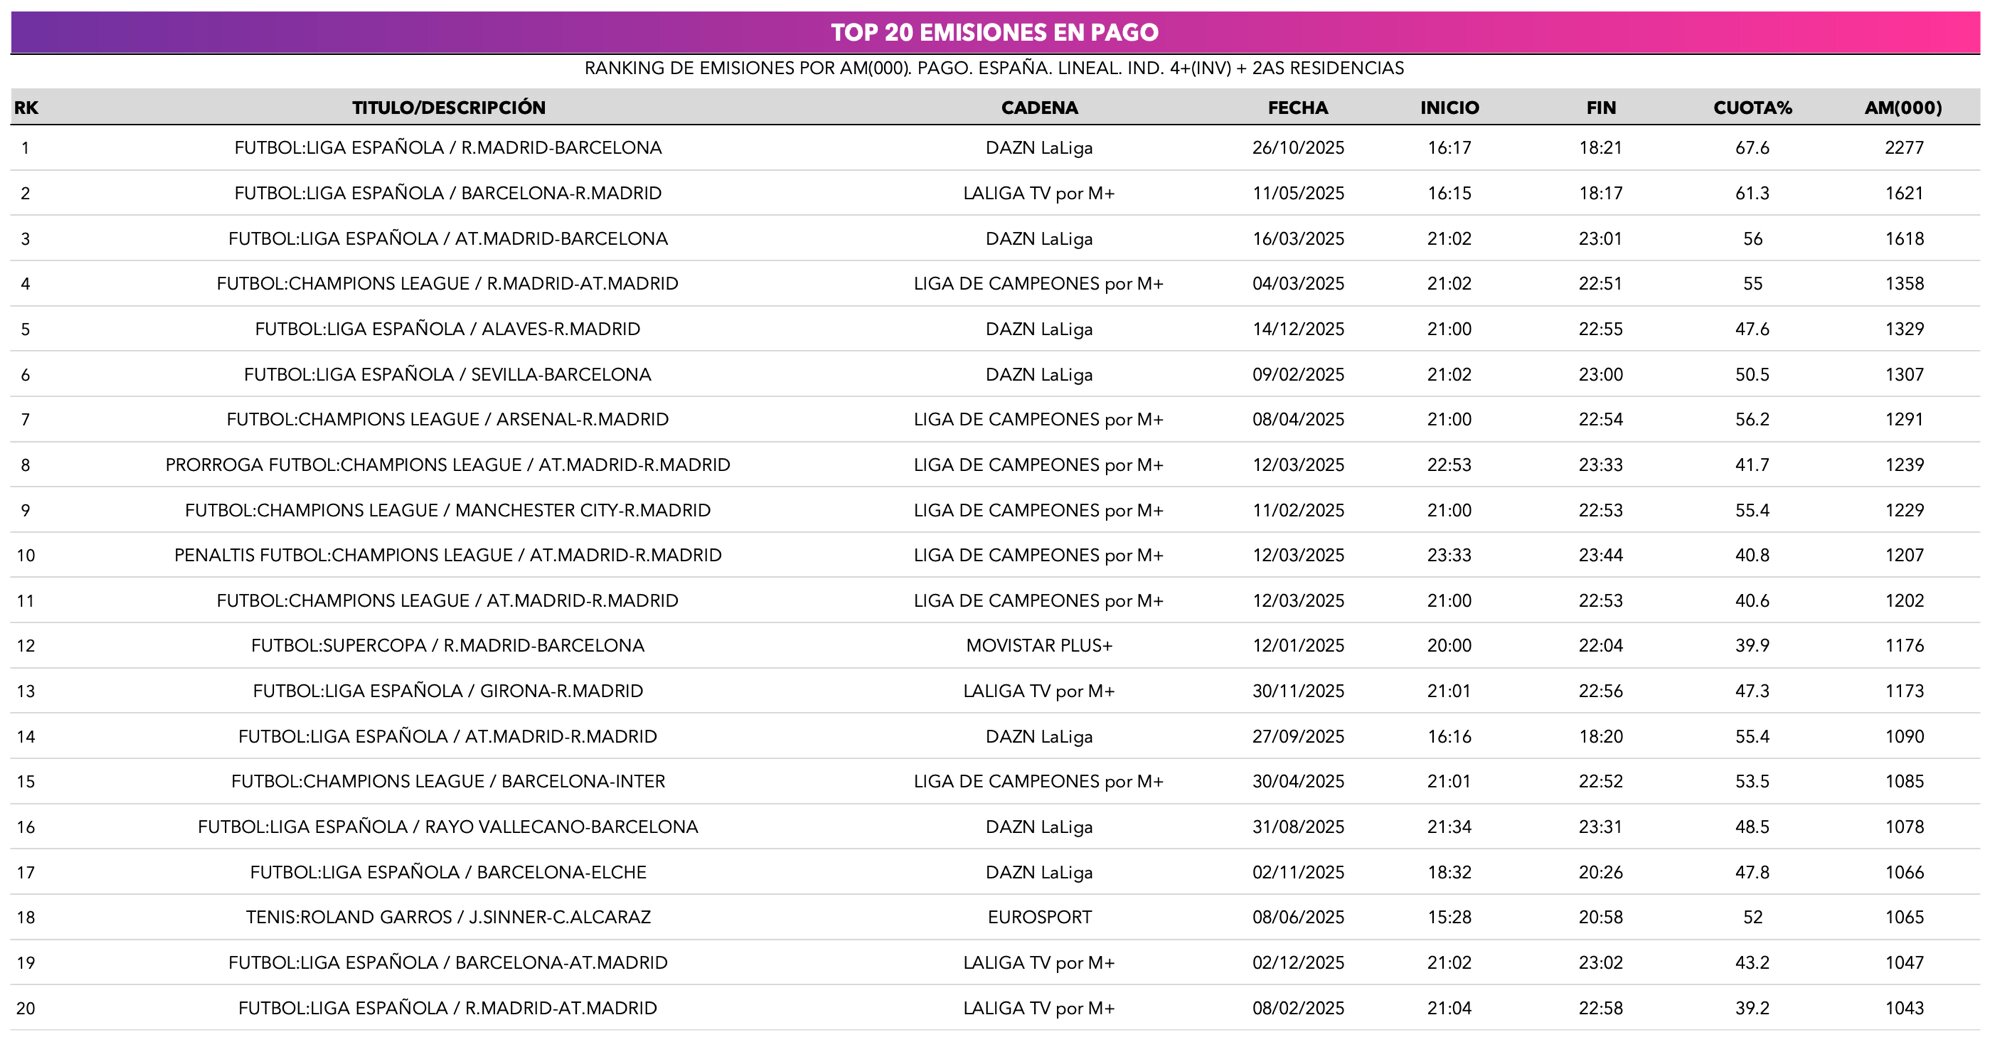Click the AM(000) column header
Screen dimensions: 2000x1050
pos(1904,107)
